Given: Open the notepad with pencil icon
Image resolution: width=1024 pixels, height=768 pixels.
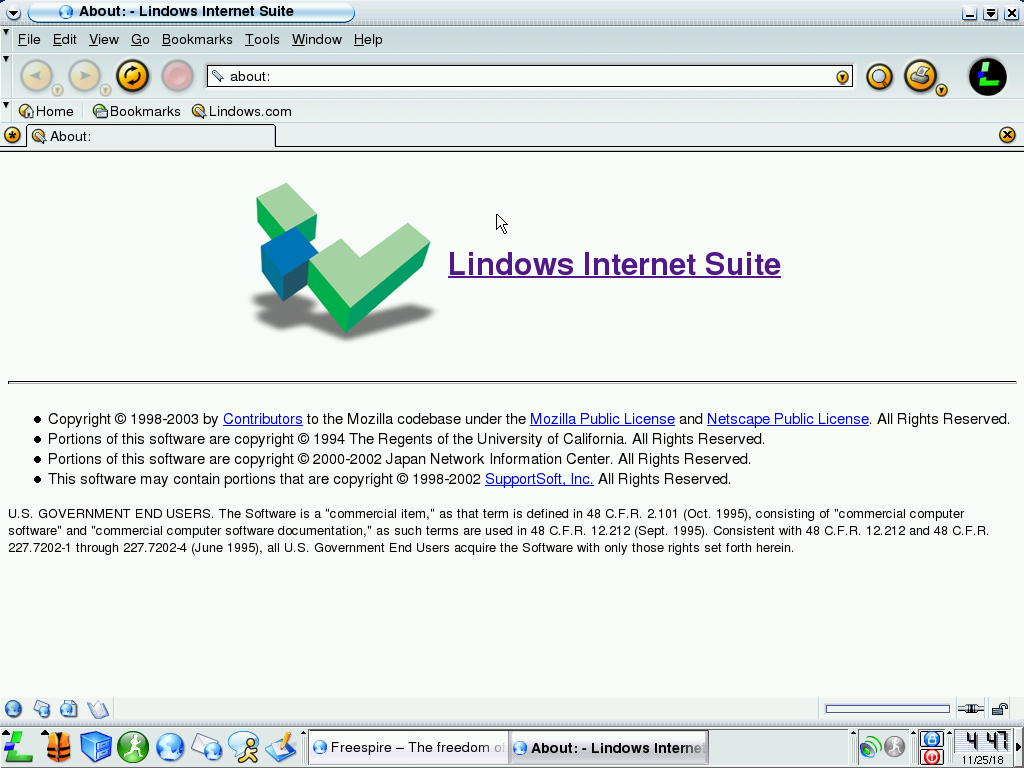Looking at the screenshot, I should click(x=281, y=747).
